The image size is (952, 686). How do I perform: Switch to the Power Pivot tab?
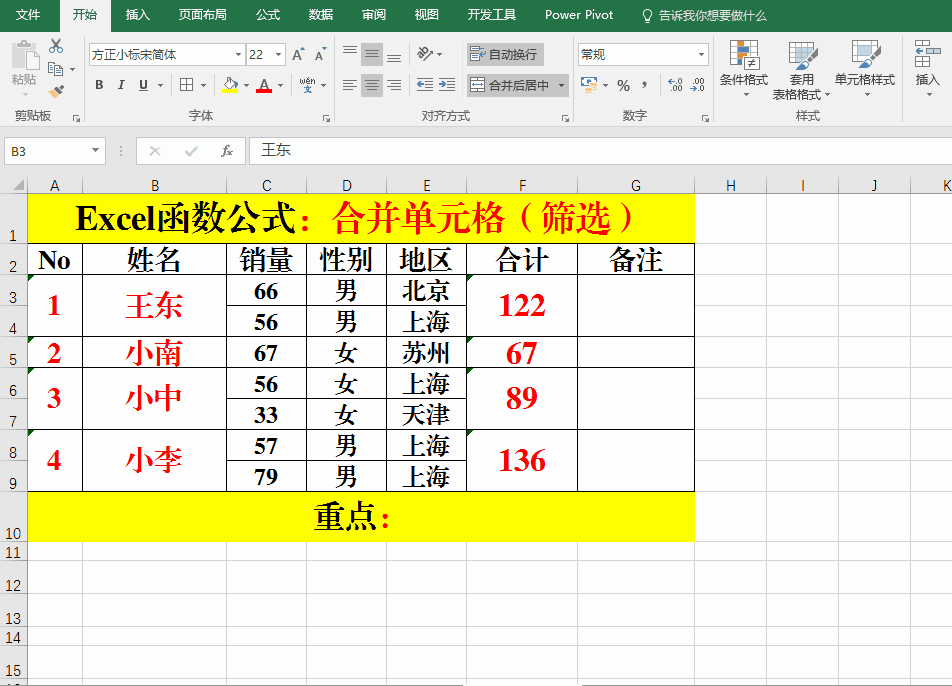[x=579, y=15]
